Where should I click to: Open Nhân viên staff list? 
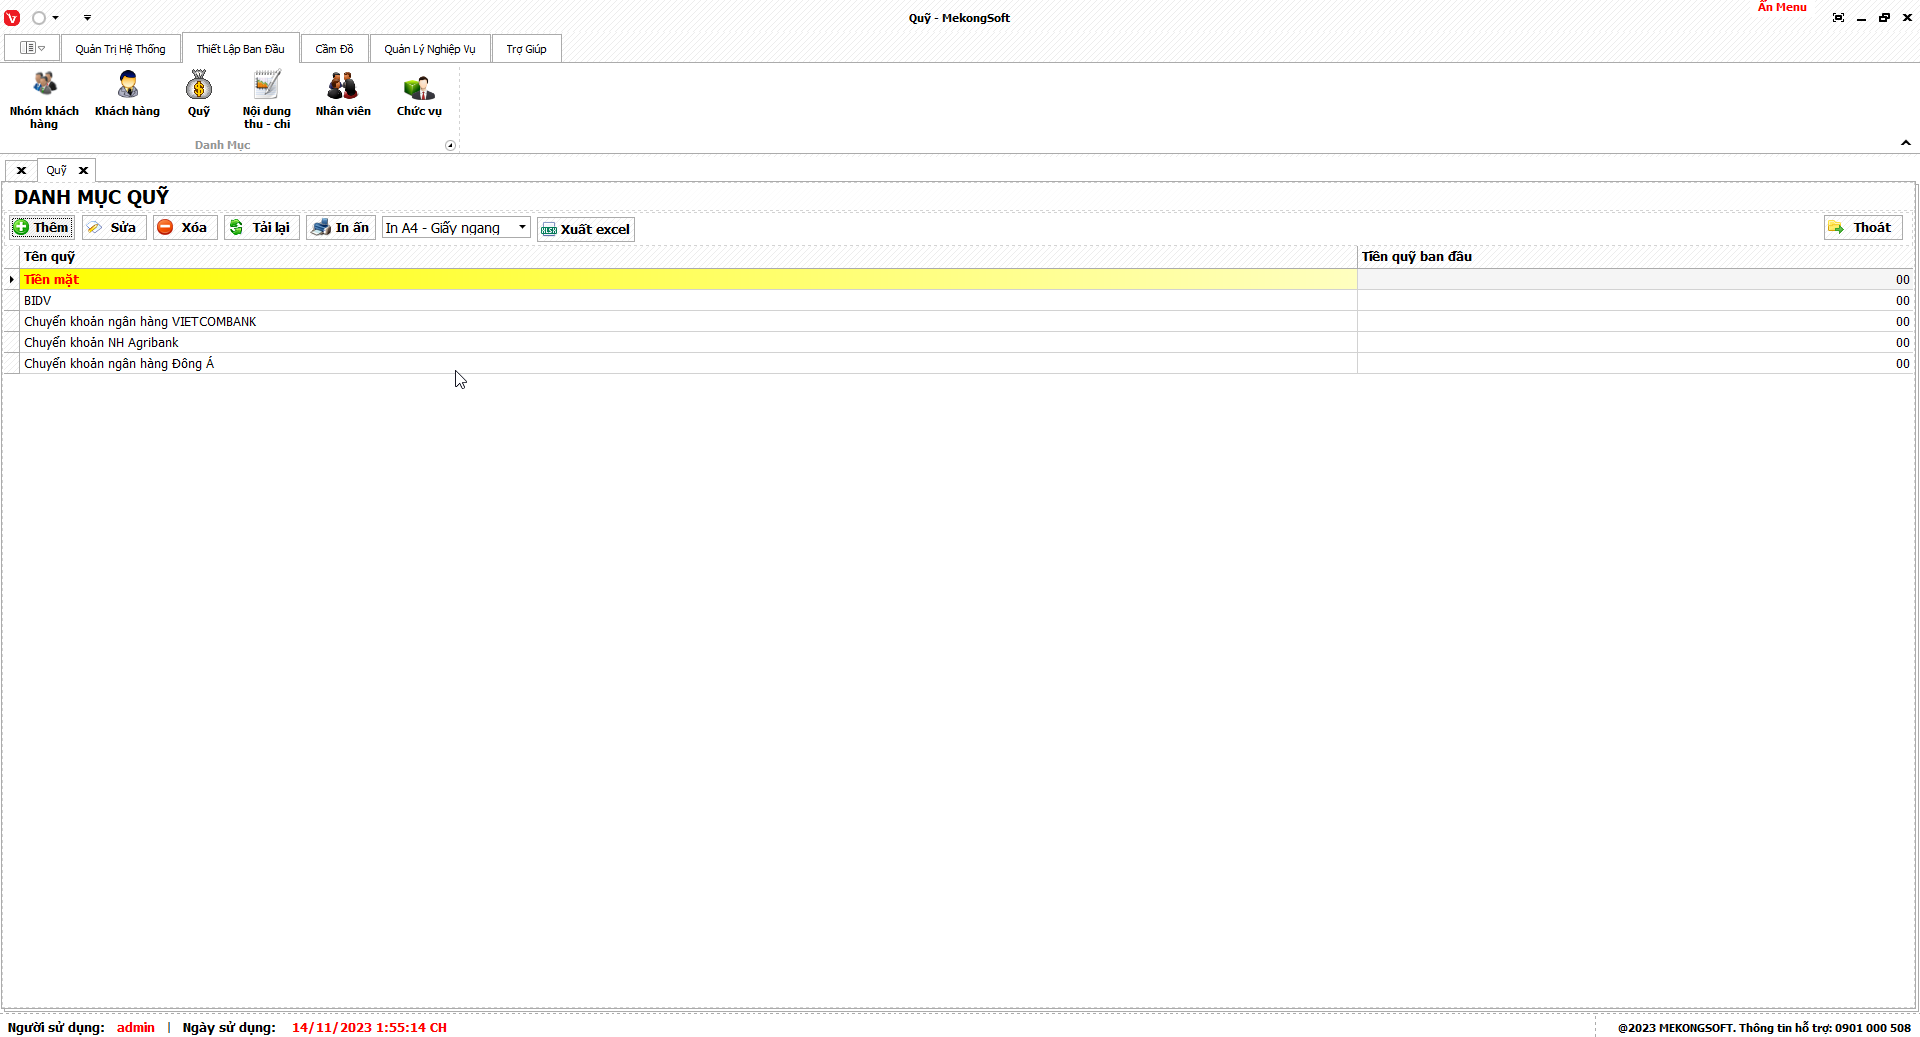coord(343,94)
